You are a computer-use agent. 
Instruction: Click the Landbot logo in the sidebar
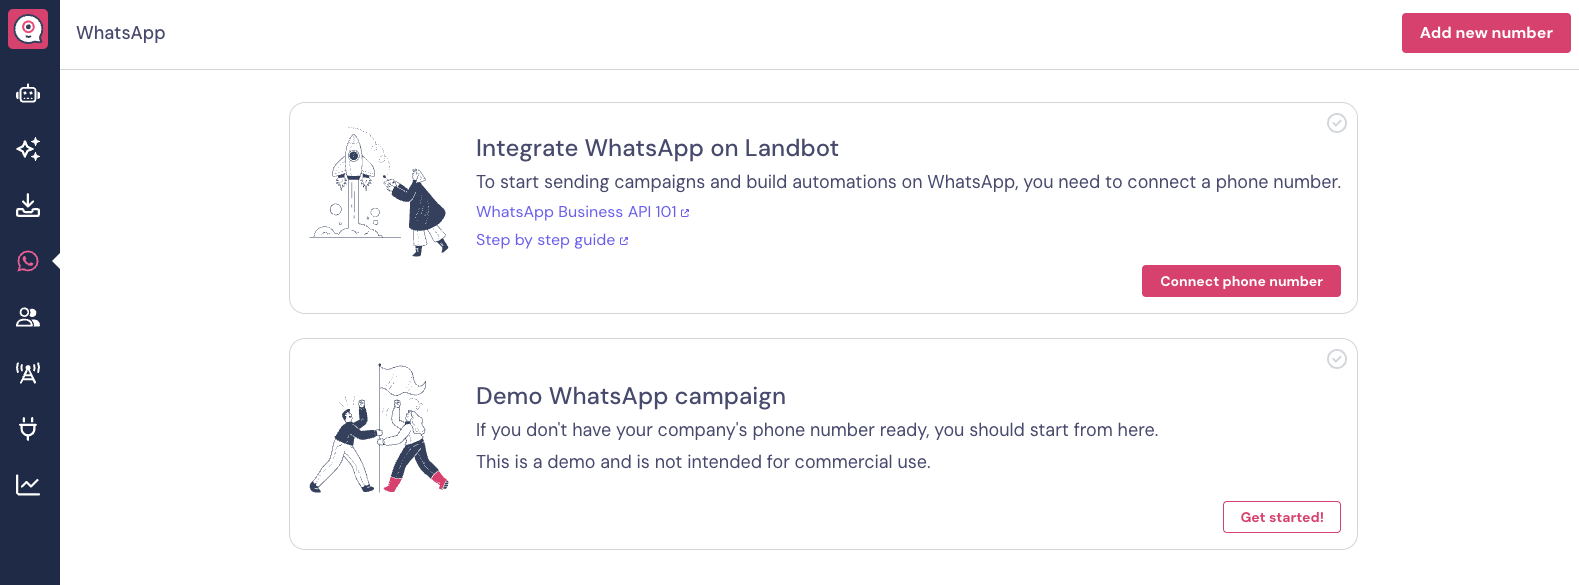28,30
